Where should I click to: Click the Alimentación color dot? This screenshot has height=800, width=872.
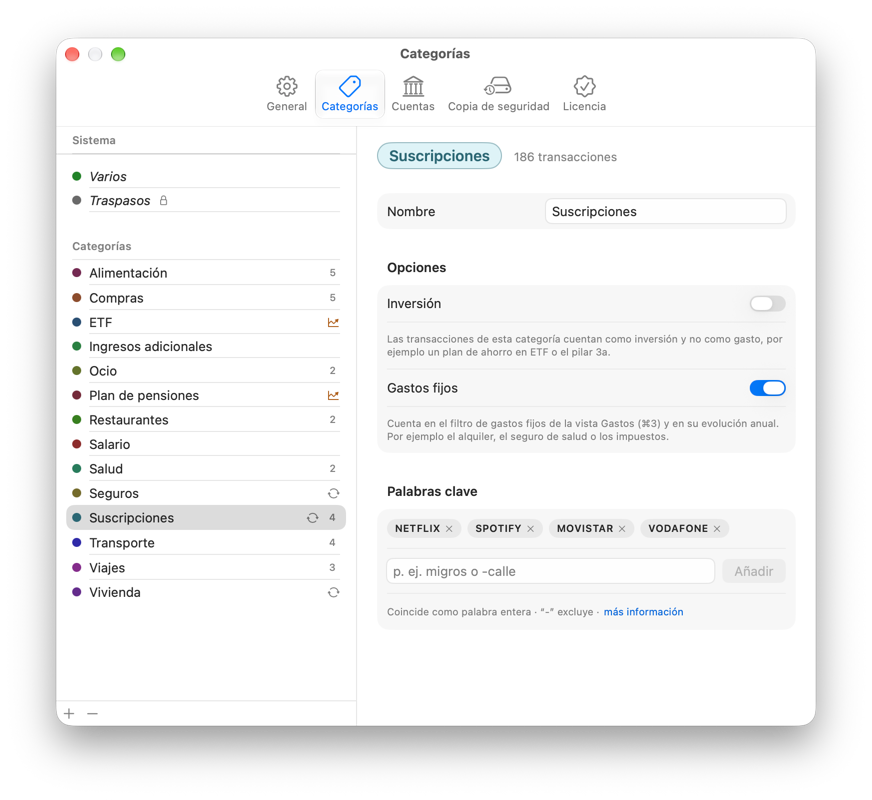[77, 273]
